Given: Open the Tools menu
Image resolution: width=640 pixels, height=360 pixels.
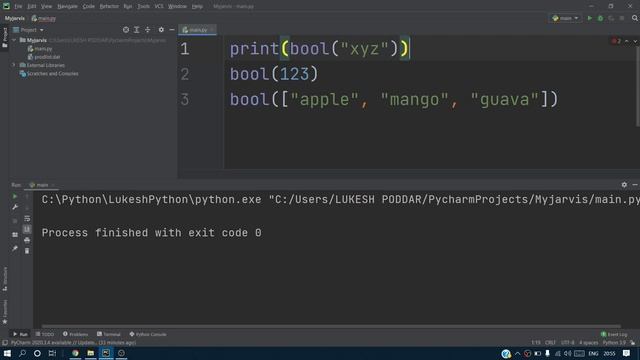Looking at the screenshot, I should 143,6.
